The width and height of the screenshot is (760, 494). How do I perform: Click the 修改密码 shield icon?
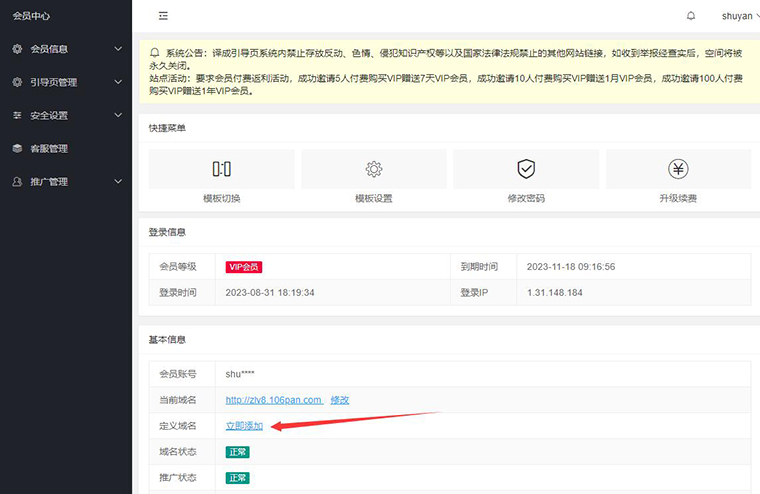[x=526, y=169]
